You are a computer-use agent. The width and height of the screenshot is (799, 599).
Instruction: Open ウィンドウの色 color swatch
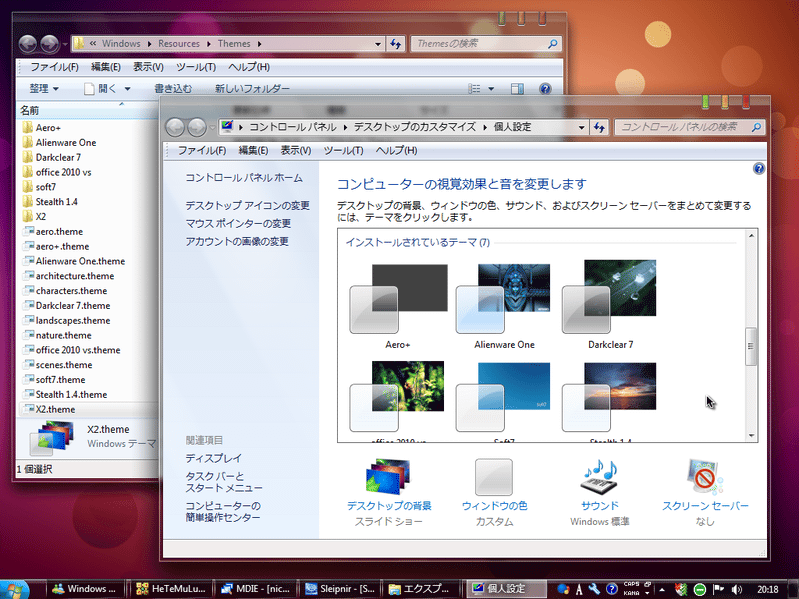(x=494, y=477)
